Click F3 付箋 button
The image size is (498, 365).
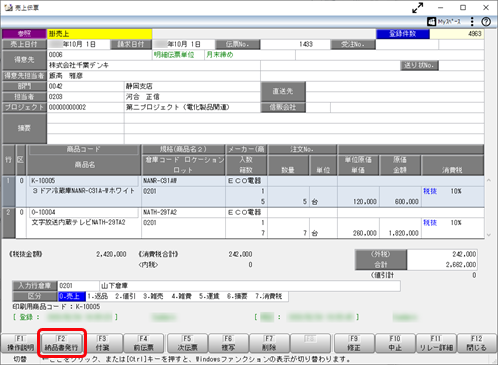(102, 343)
